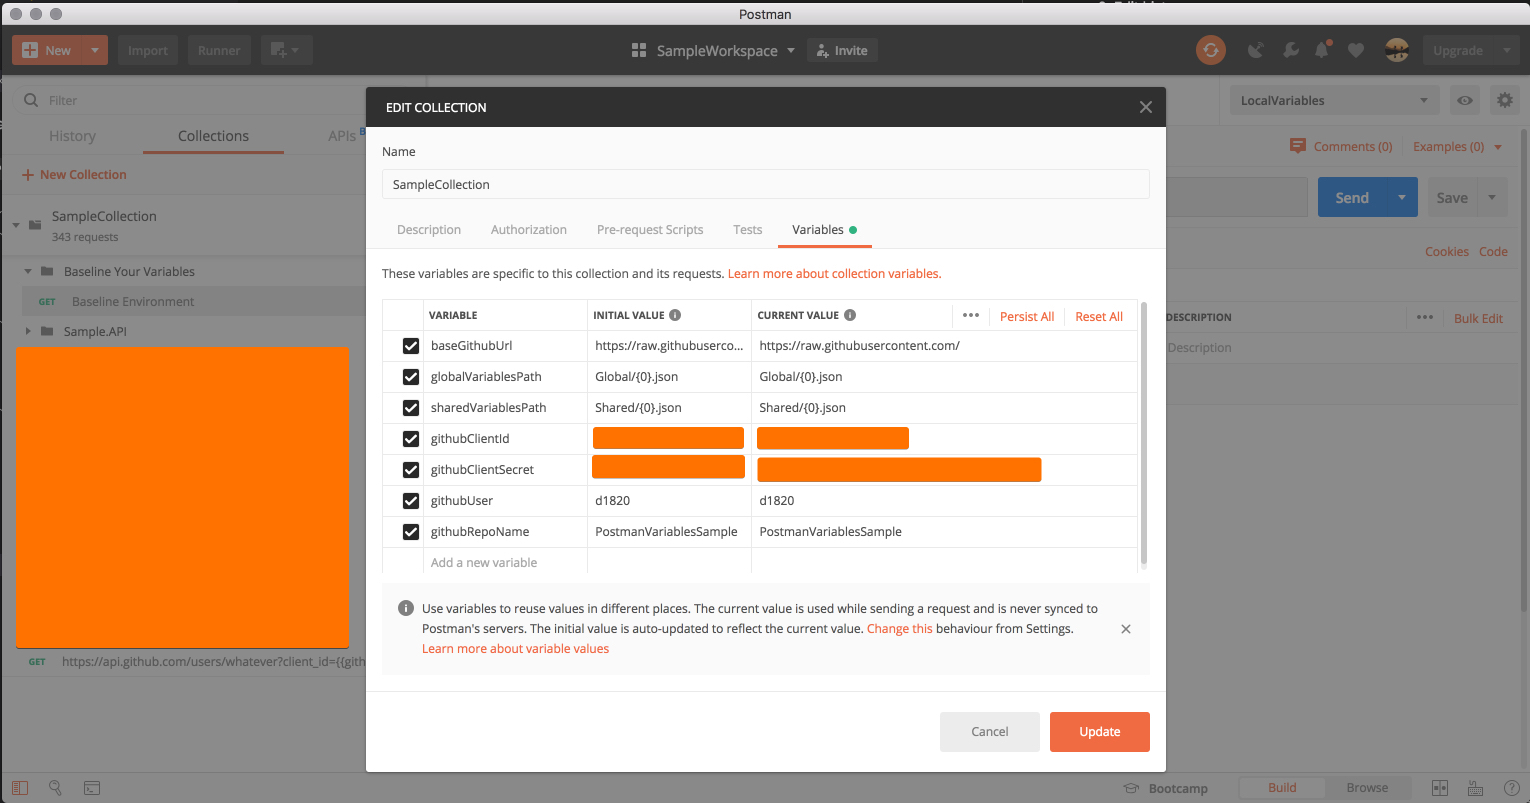Screen dimensions: 1530x803
Task: Uncheck the githubClientId variable
Action: [x=410, y=439]
